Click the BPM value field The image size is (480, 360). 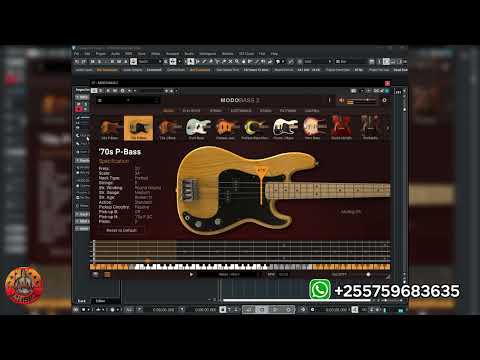click(283, 275)
